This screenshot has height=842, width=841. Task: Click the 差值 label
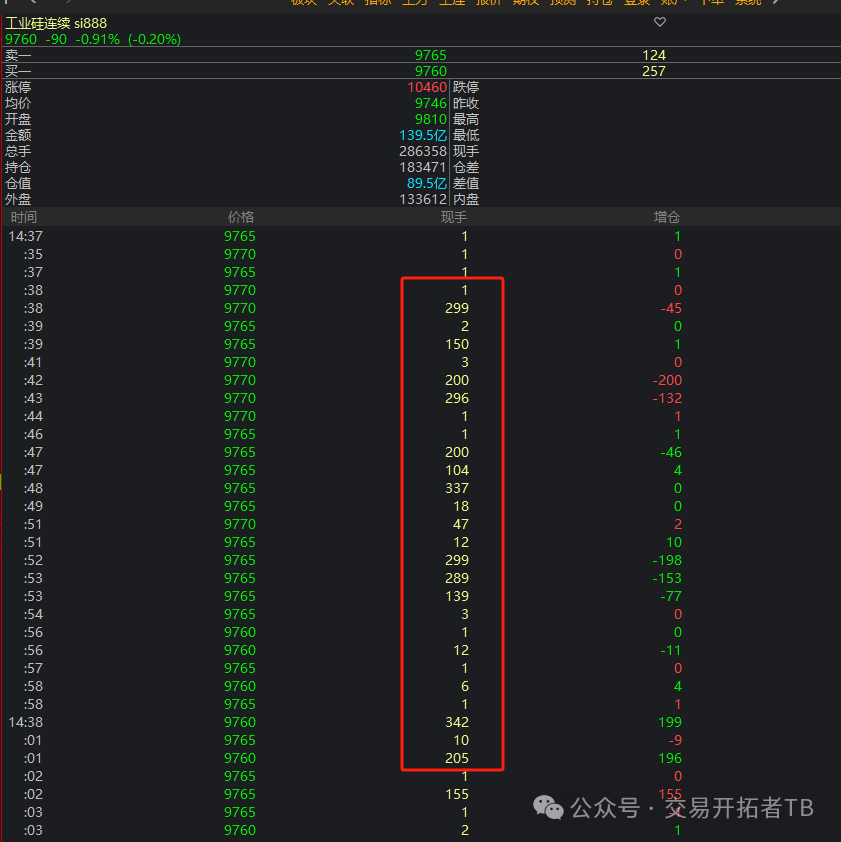[x=466, y=184]
